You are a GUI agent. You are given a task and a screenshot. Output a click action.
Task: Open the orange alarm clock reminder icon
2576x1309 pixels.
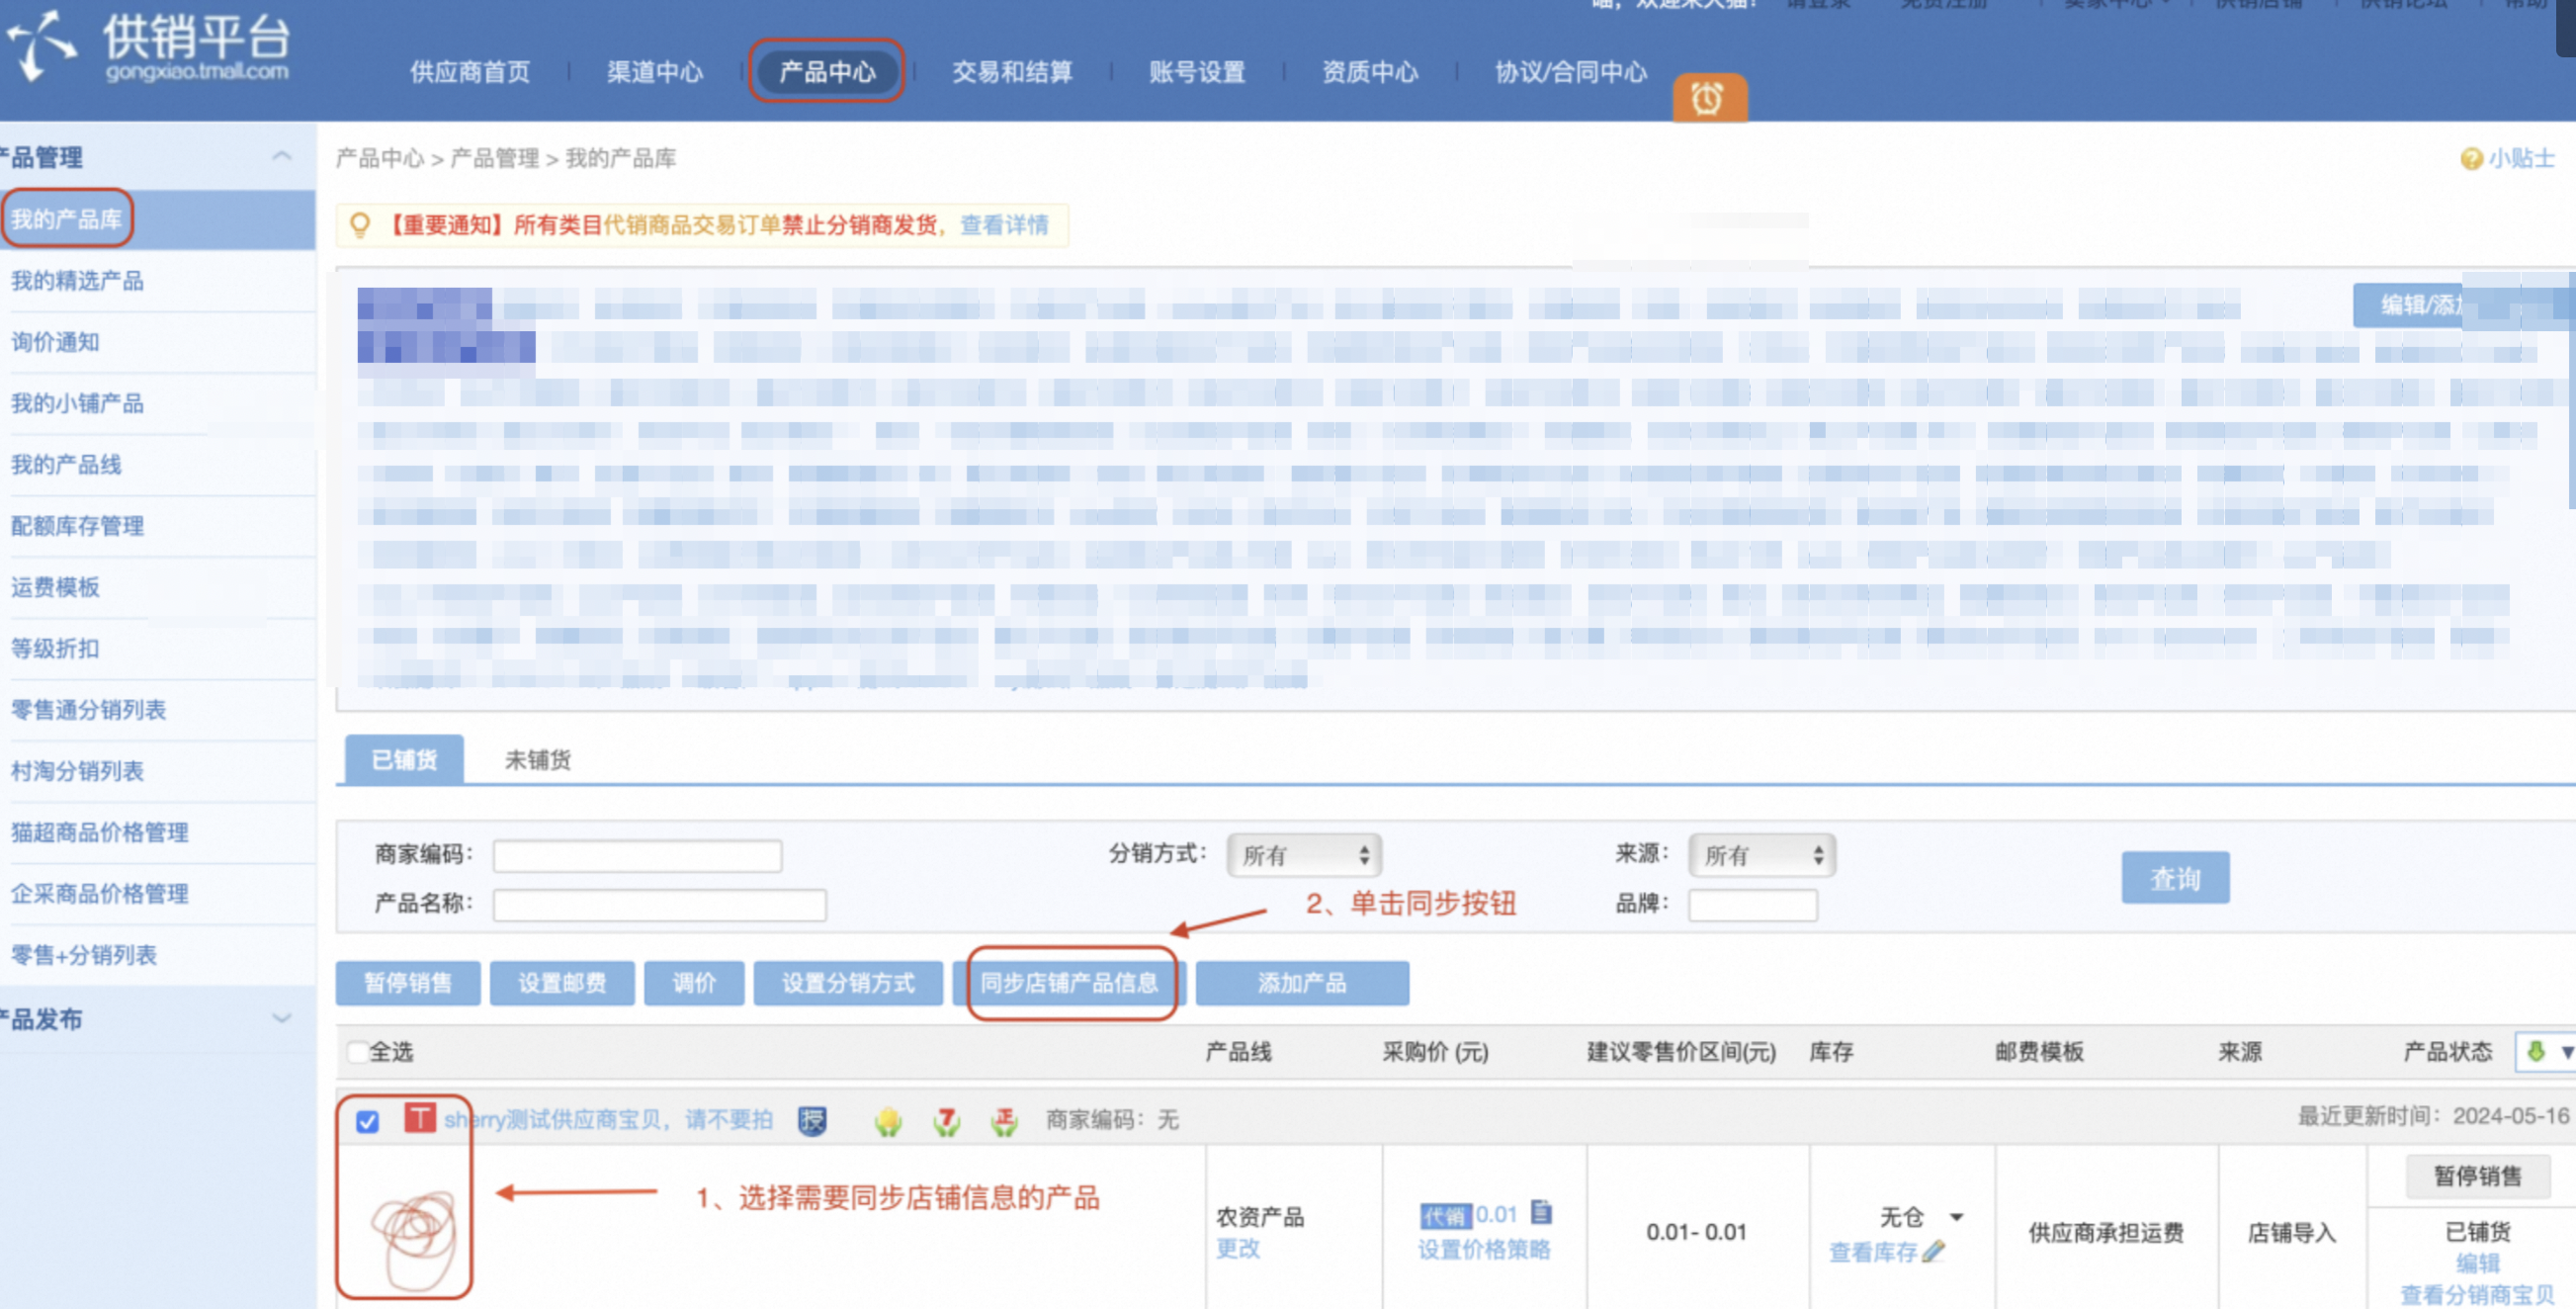(1709, 98)
